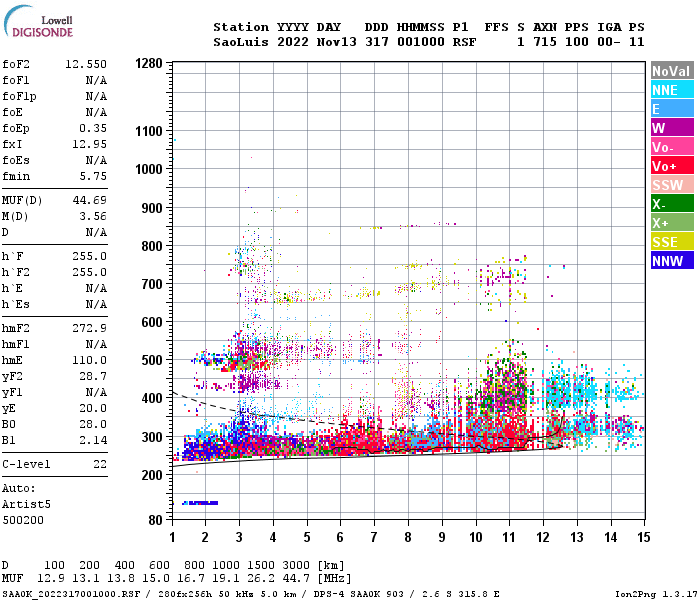
Task: Click the SaoLuis station name
Action: [x=241, y=42]
